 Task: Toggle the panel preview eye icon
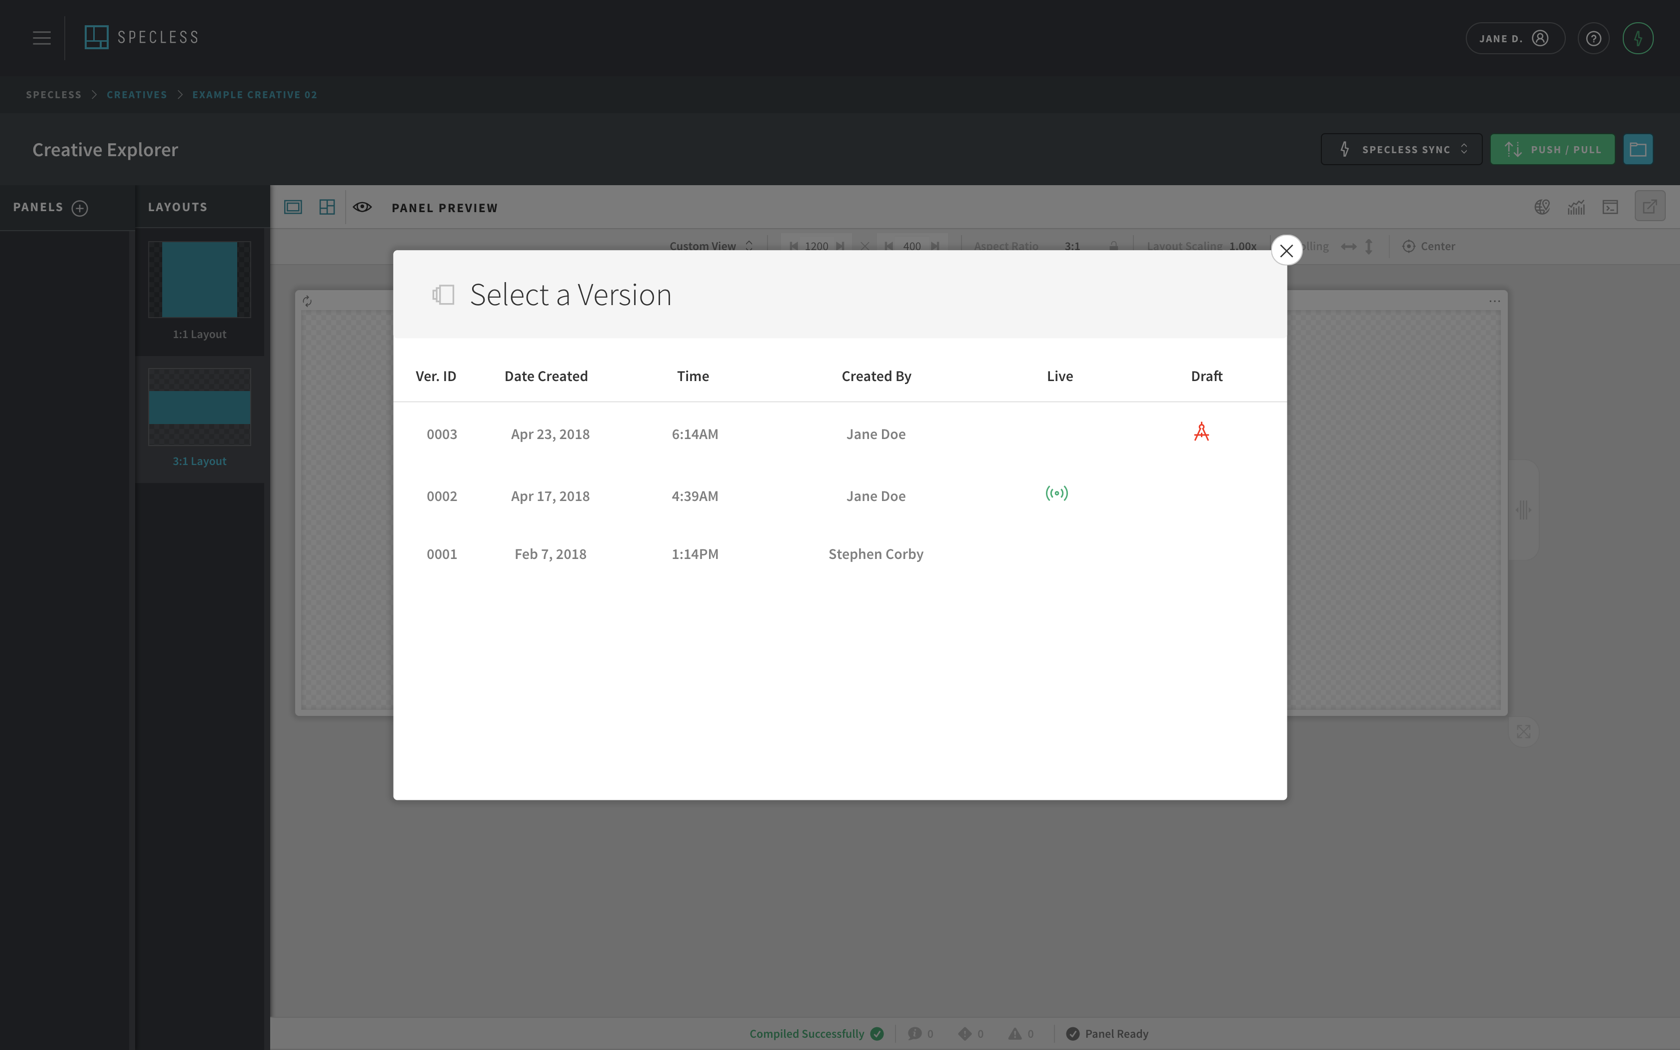point(362,207)
